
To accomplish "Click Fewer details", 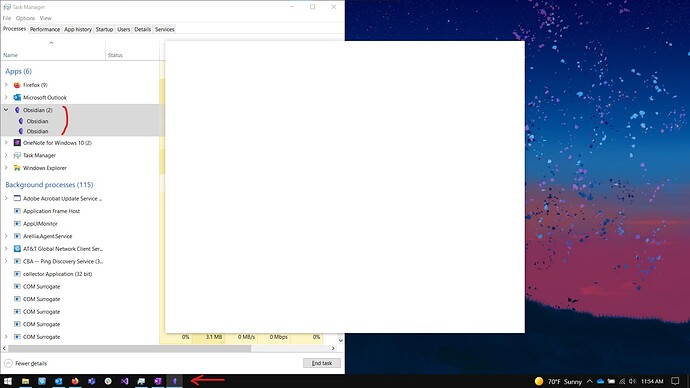I will pyautogui.click(x=26, y=363).
